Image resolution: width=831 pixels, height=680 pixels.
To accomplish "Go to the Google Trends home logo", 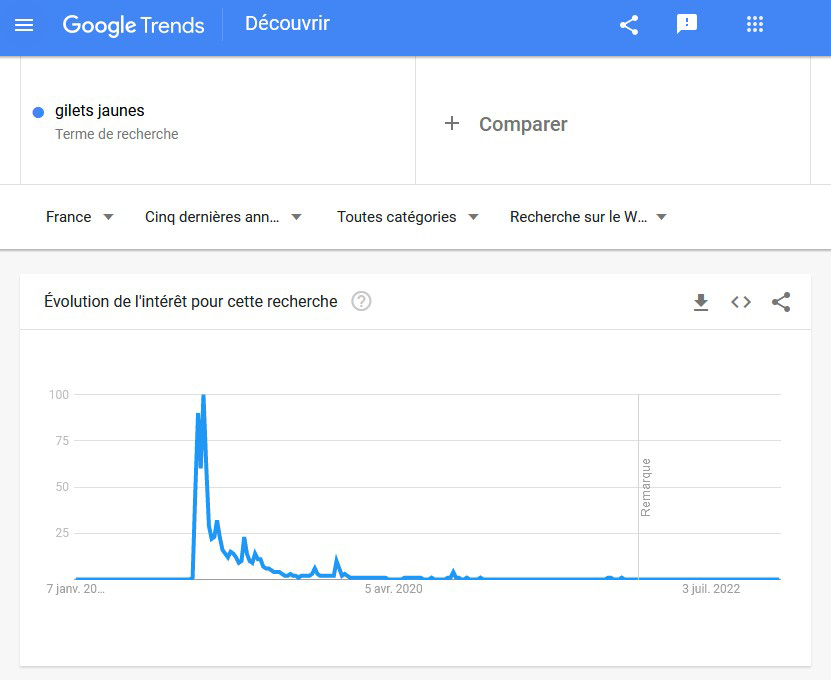I will 134,25.
